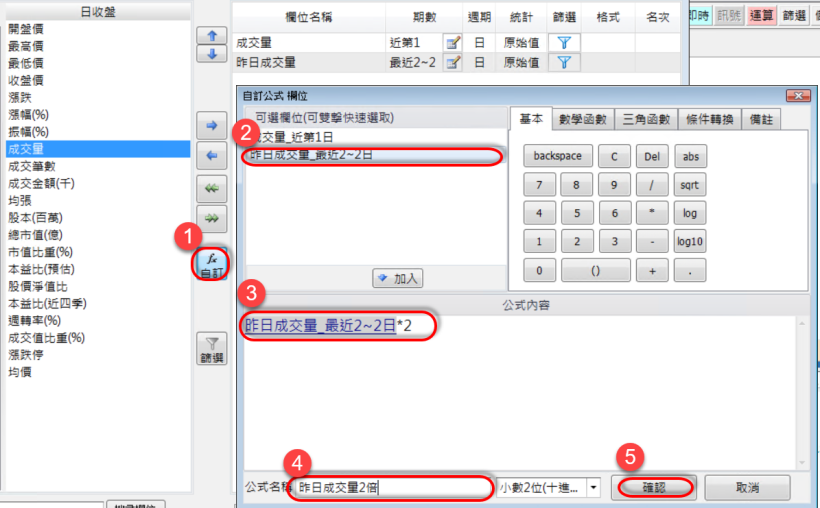
Task: Select 成交筆數 in the 日收盤 list
Action: [33, 166]
